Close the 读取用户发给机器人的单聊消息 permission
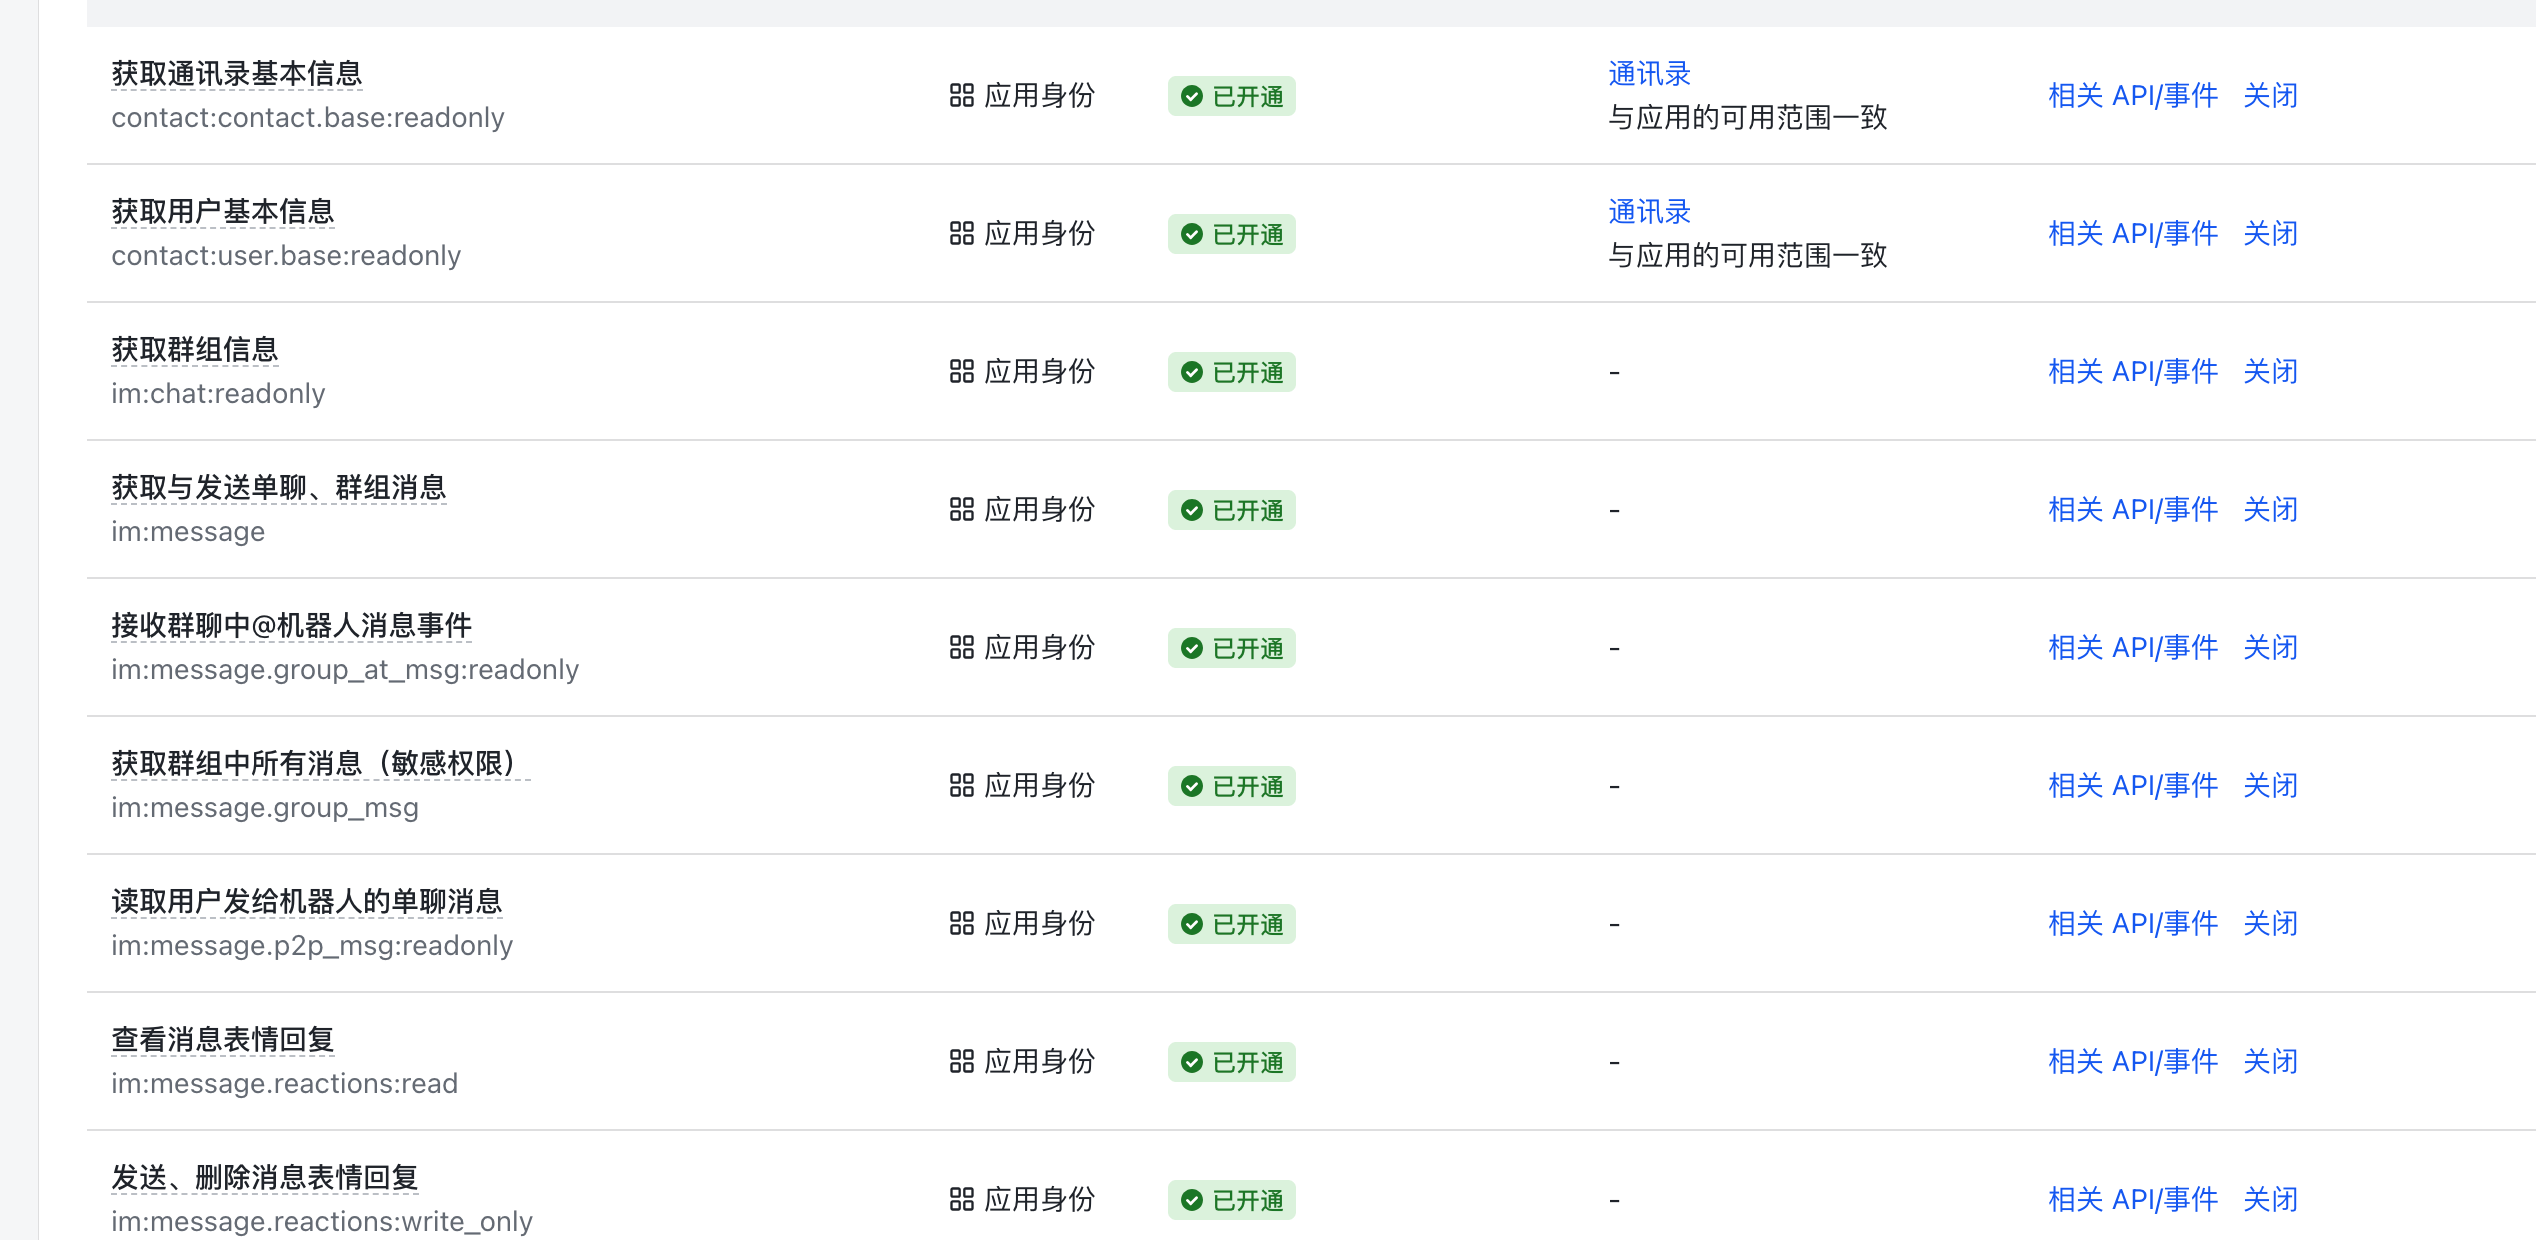The image size is (2536, 1240). pos(2270,924)
